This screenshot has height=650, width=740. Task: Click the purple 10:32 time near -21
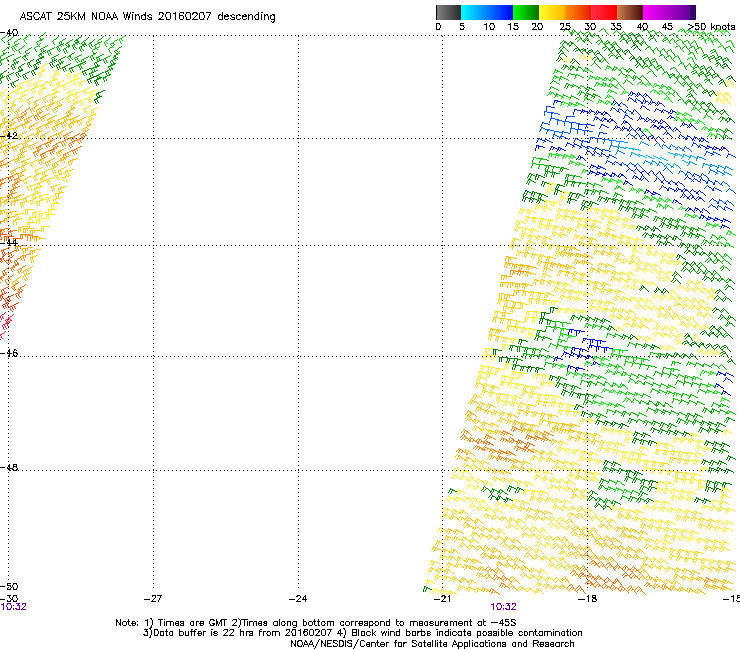click(503, 607)
